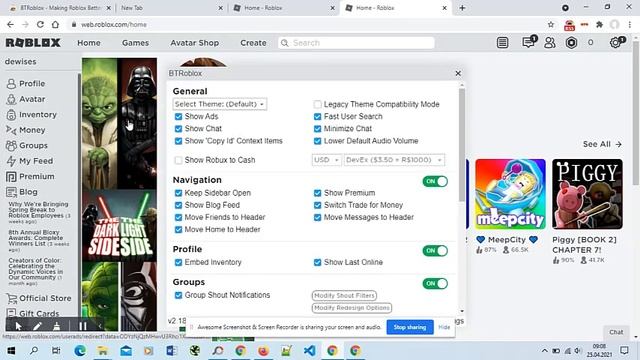Viewport: 640px width, 360px height.
Task: Go to Home in Roblox header
Action: (89, 43)
